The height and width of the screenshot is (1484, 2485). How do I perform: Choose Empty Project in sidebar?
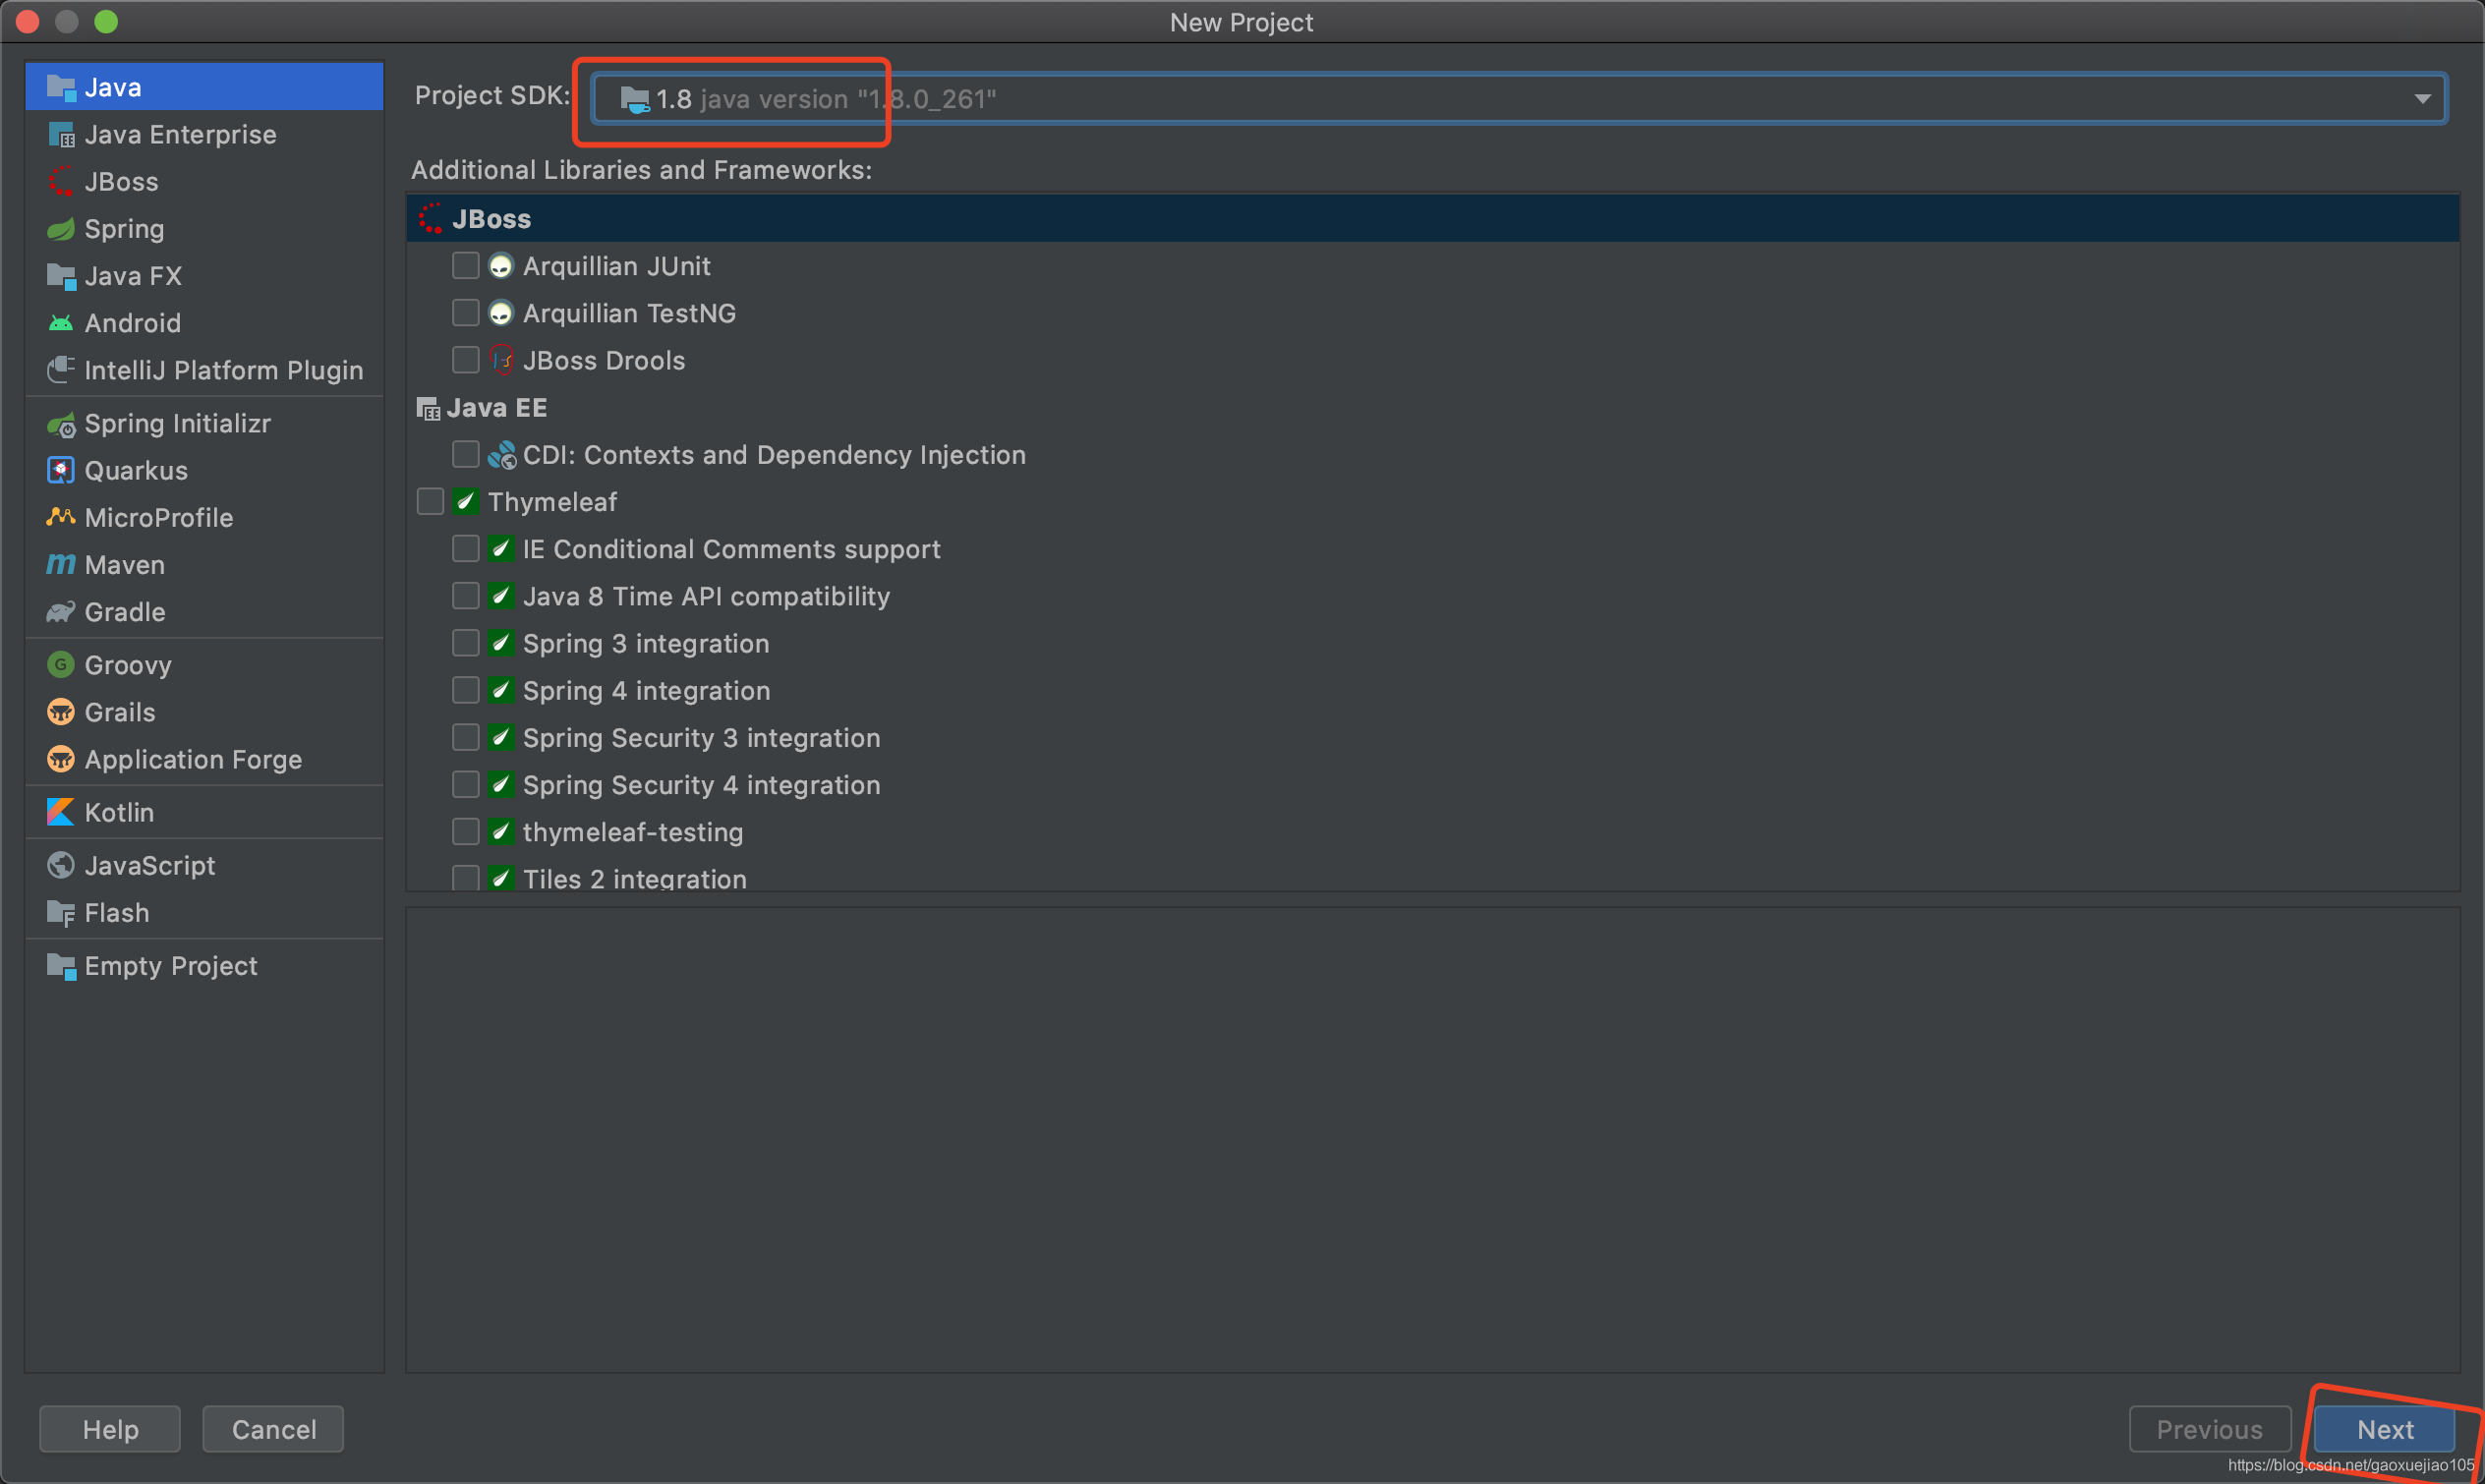click(x=170, y=966)
